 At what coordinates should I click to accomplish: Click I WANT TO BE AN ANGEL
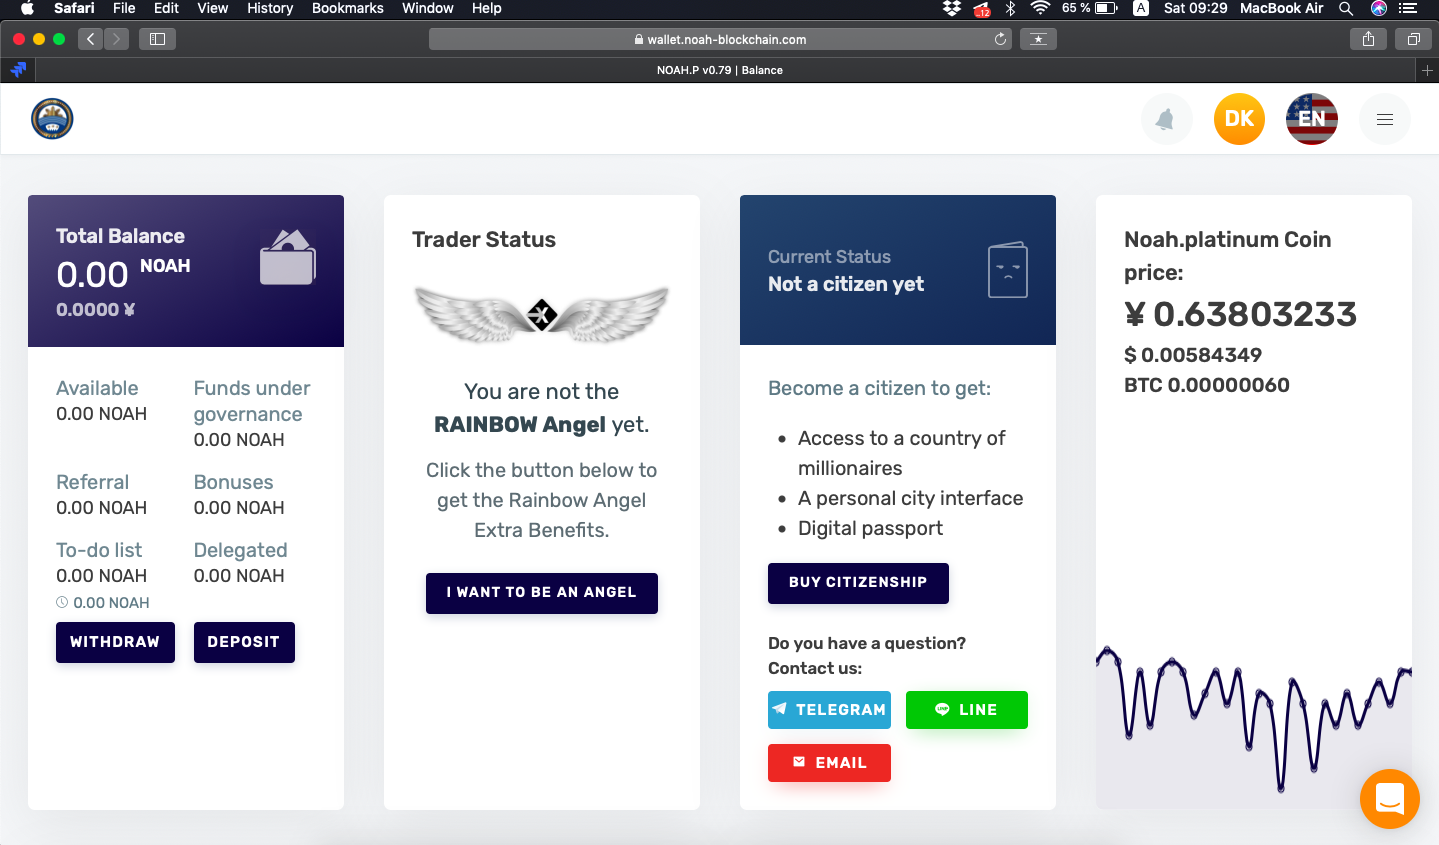tap(542, 593)
